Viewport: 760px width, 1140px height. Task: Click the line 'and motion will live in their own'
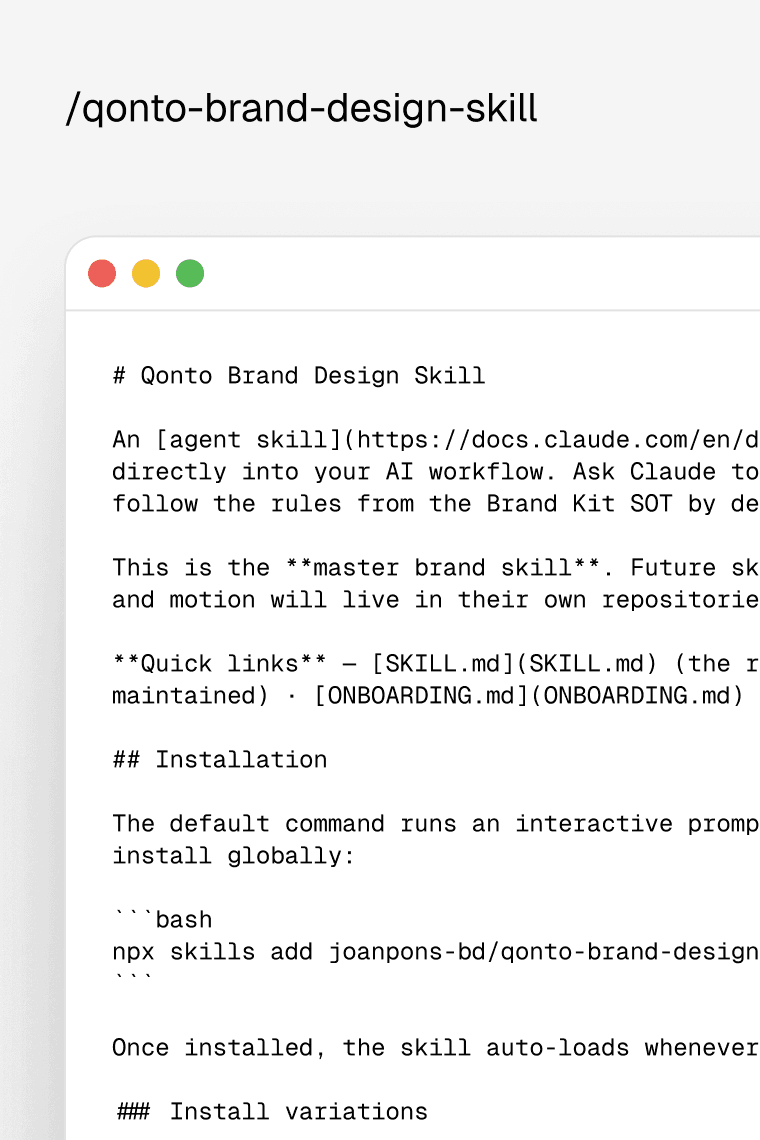[x=436, y=600]
